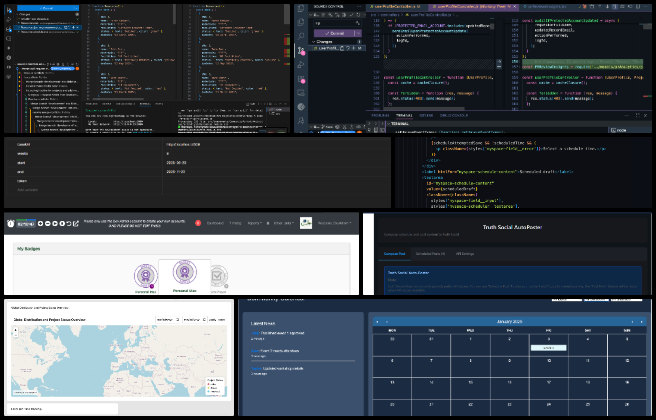Go to next month in January calendar

(x=633, y=322)
